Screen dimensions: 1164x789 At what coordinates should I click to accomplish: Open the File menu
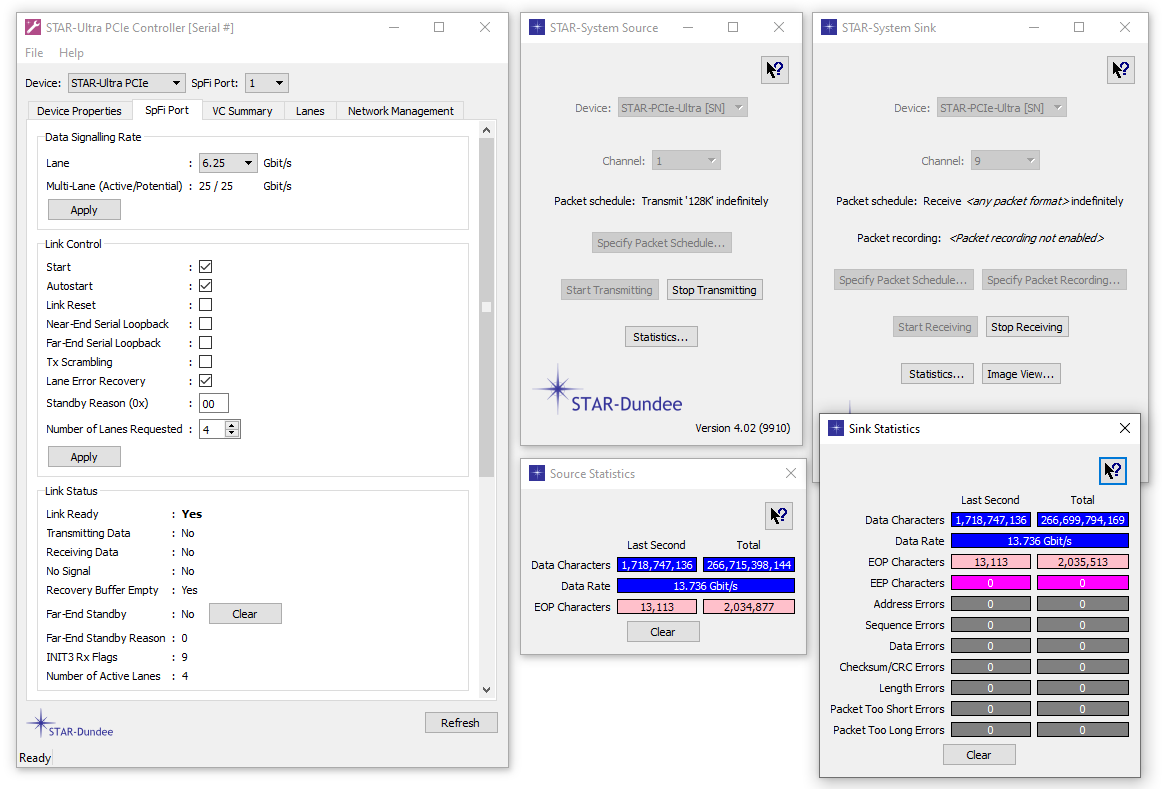(x=34, y=53)
